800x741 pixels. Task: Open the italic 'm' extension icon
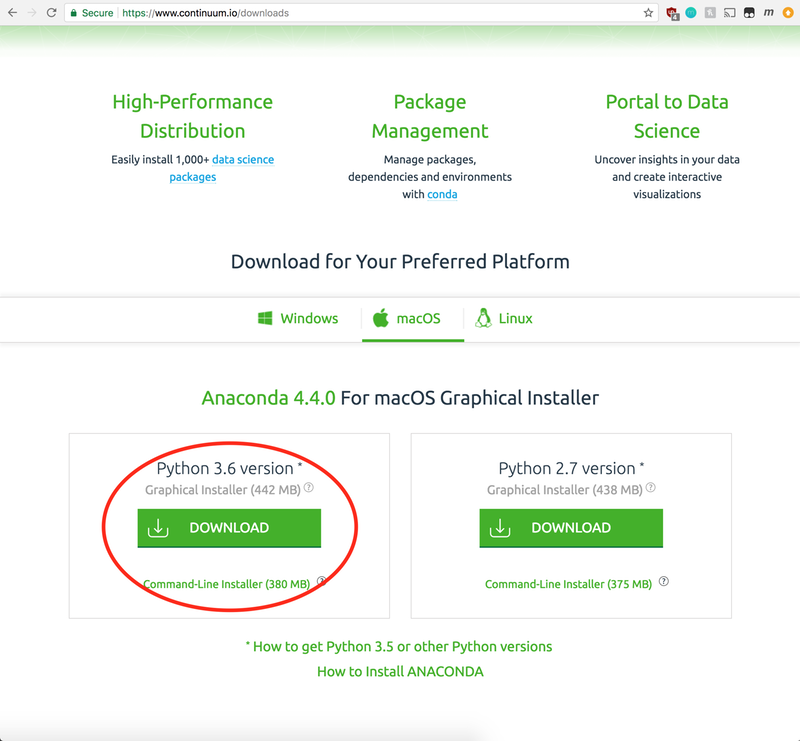[768, 13]
